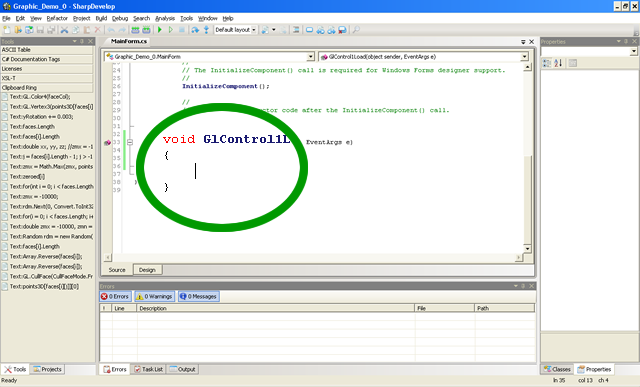Expand the C# Documentation Tags category

click(x=47, y=59)
